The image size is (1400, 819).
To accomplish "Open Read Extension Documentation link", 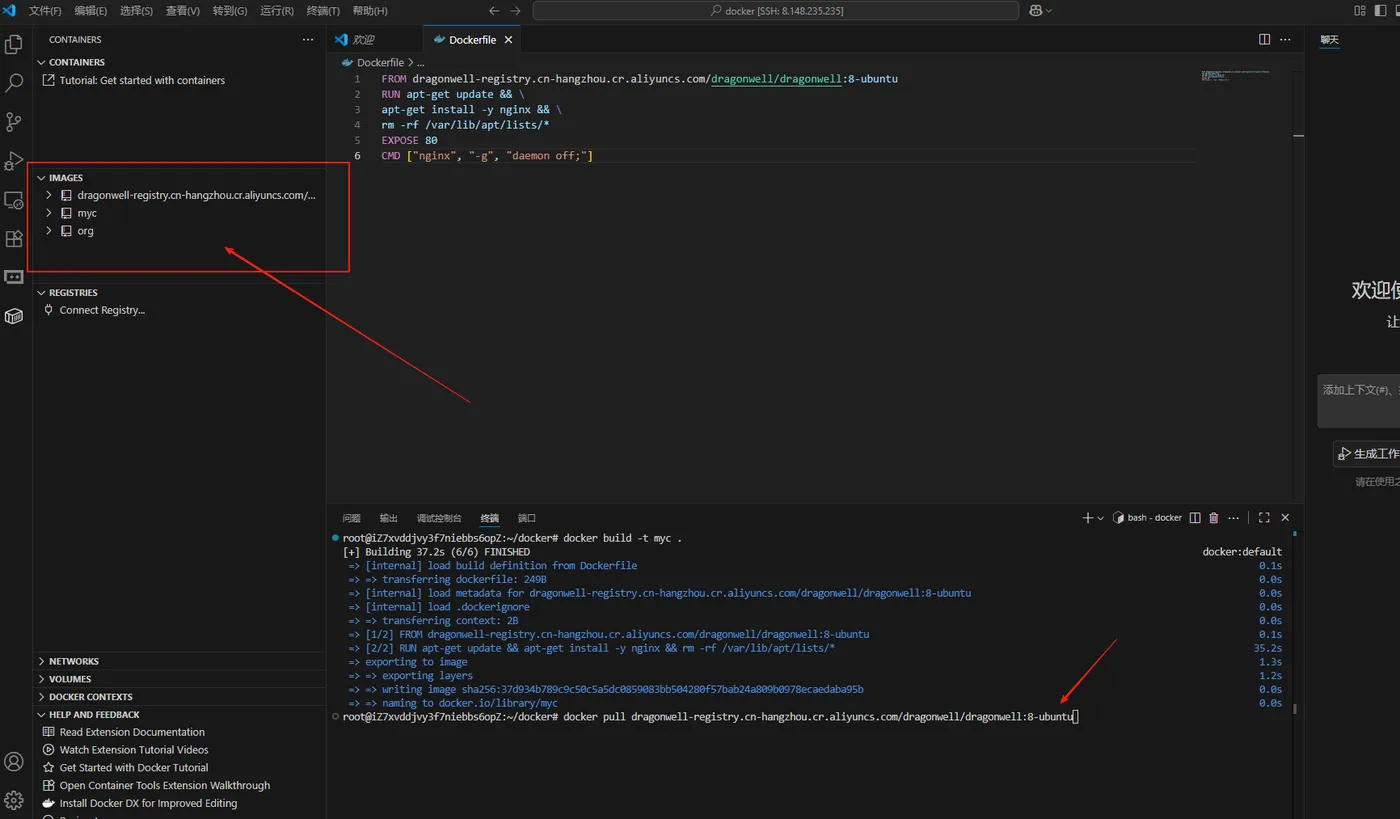I will (132, 732).
